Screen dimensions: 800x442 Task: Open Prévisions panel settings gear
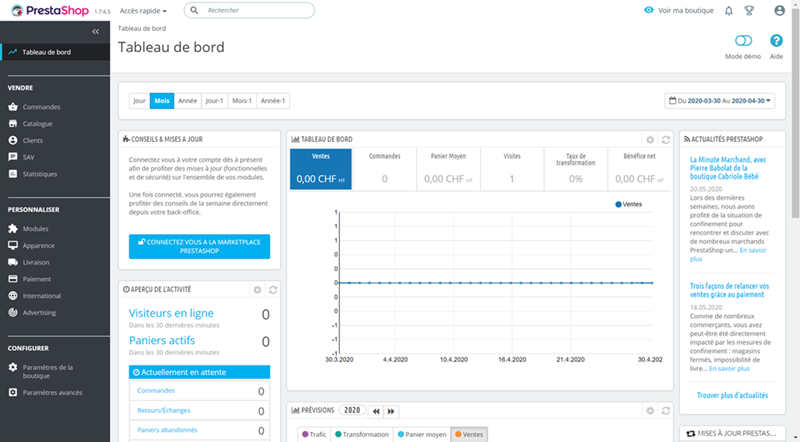tap(649, 410)
